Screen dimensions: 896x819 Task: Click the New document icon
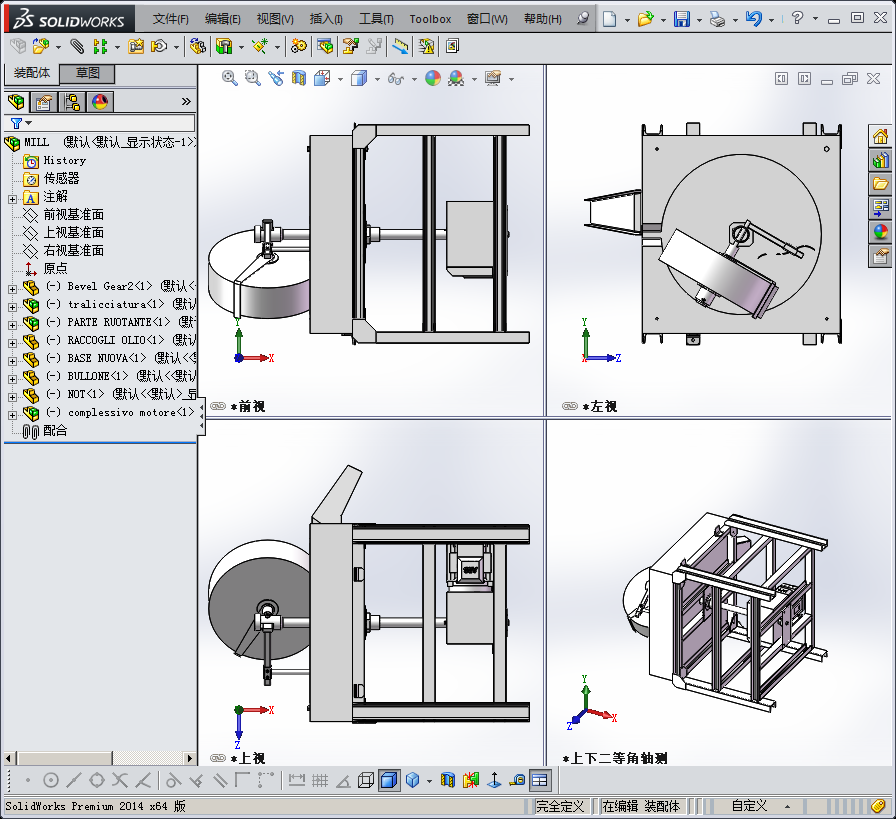[610, 19]
